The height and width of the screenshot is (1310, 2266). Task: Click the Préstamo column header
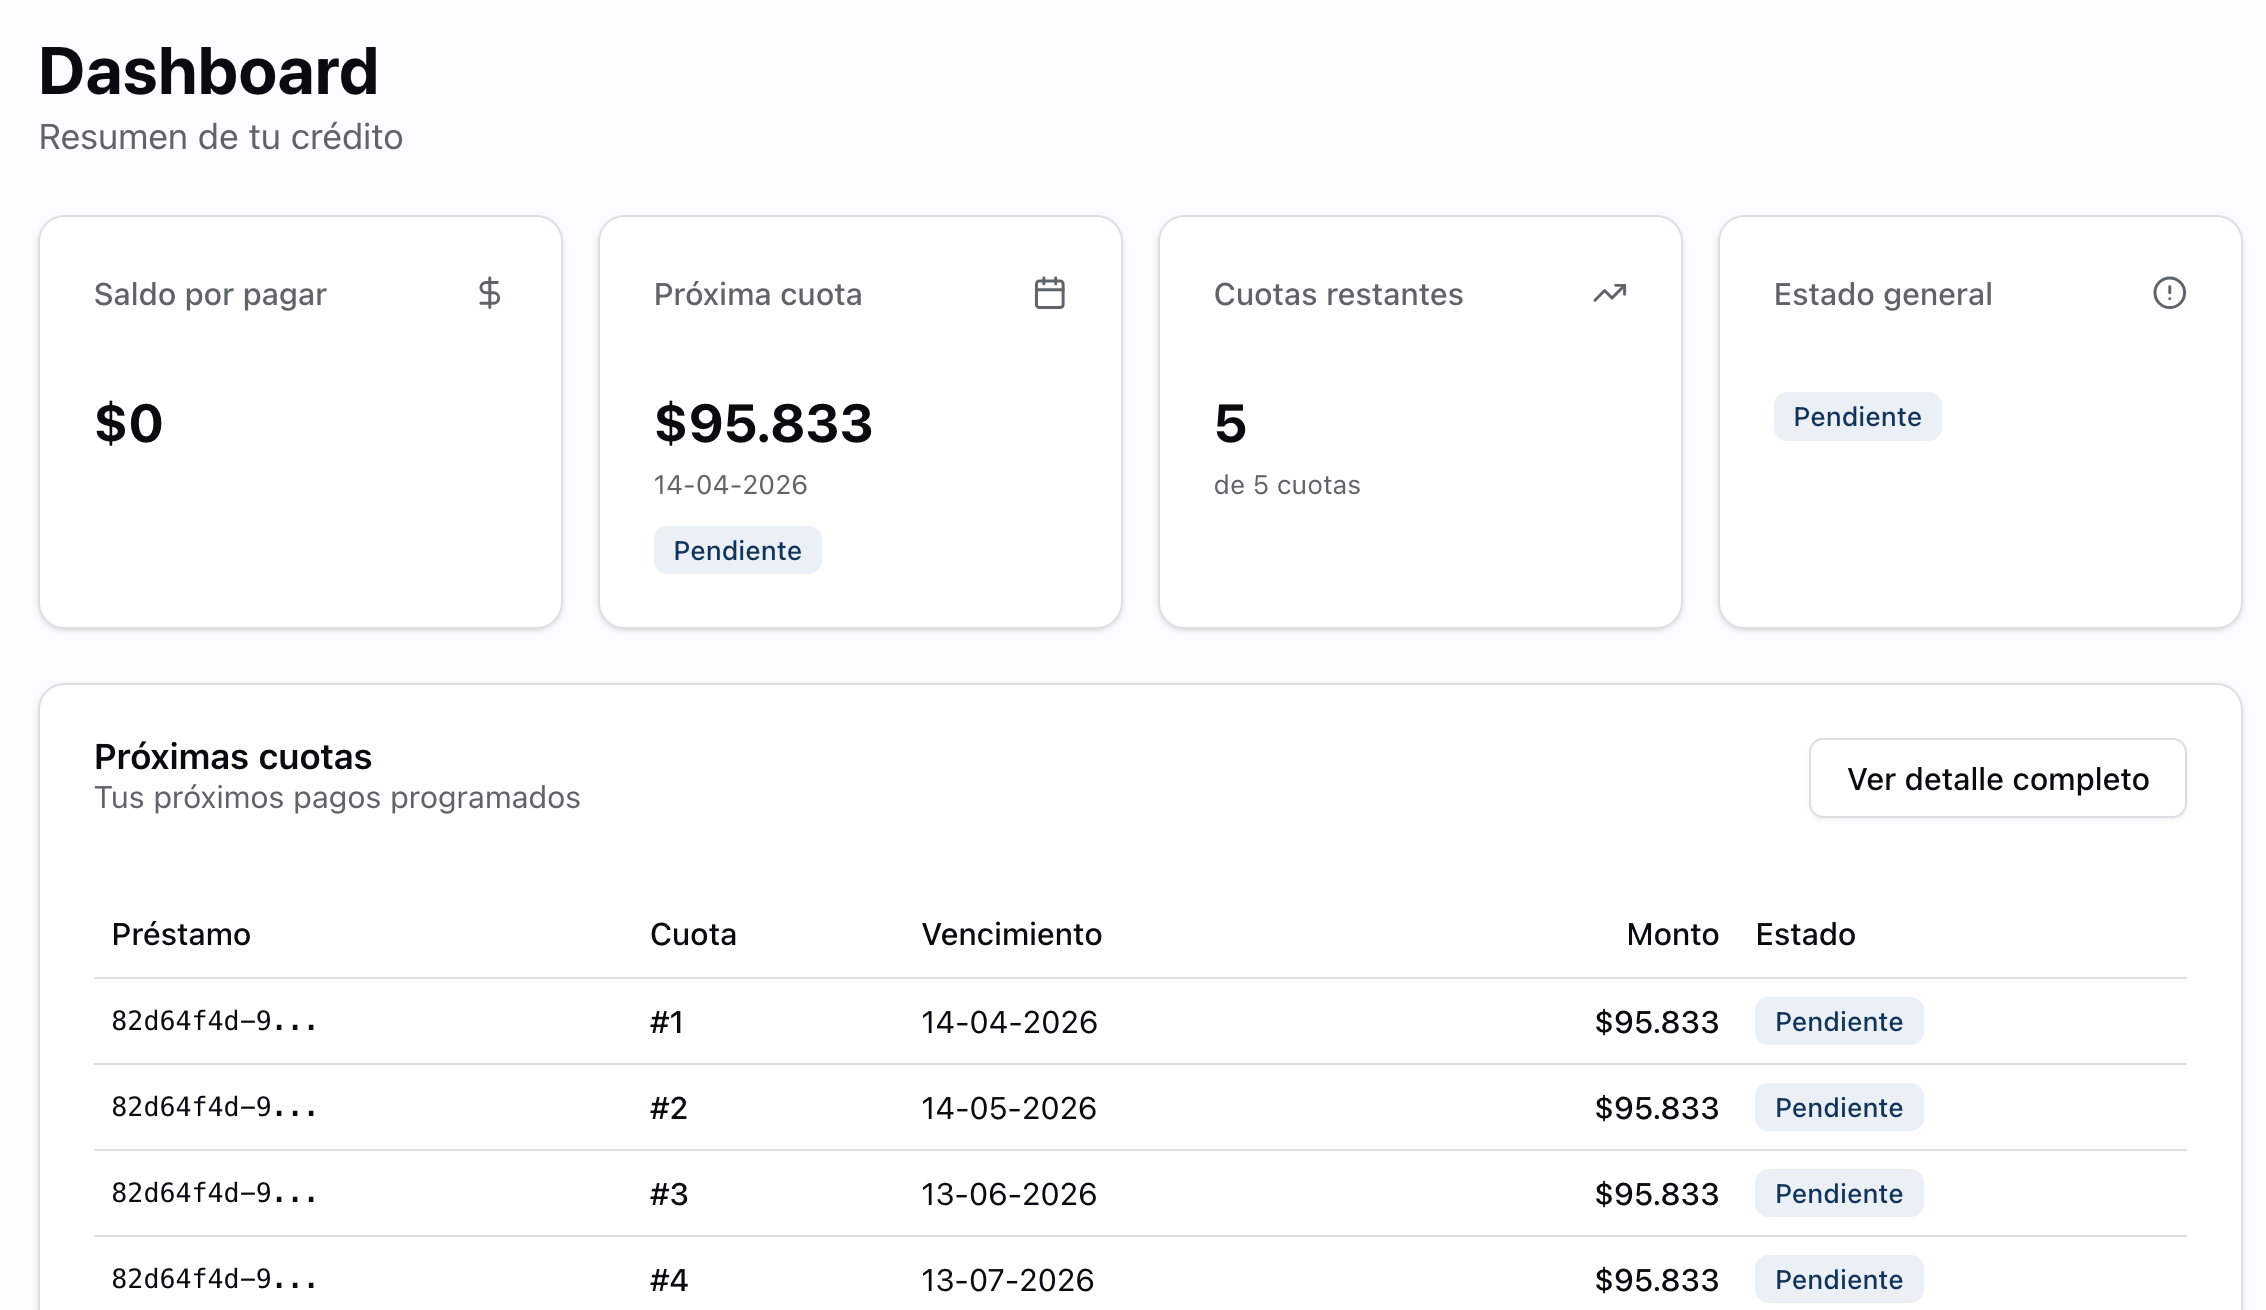[x=181, y=934]
